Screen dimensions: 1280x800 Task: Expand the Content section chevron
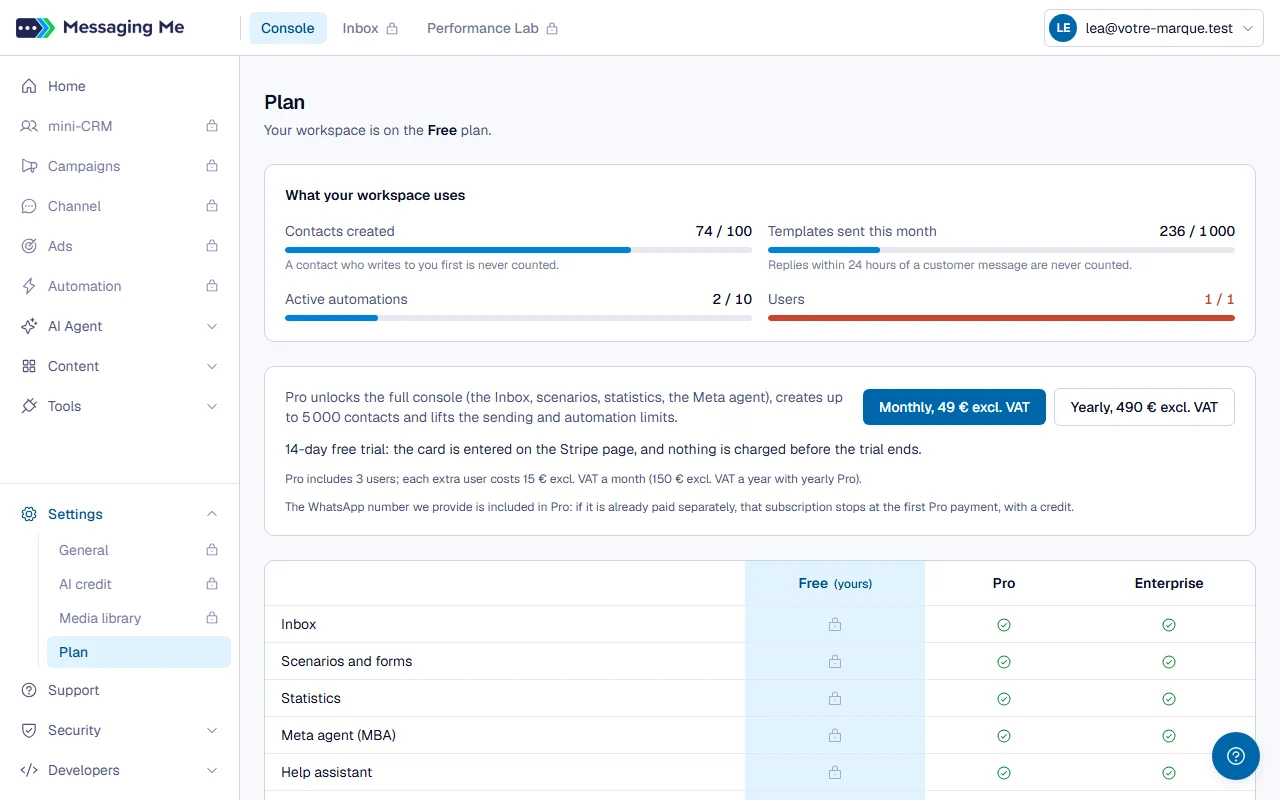coord(212,366)
